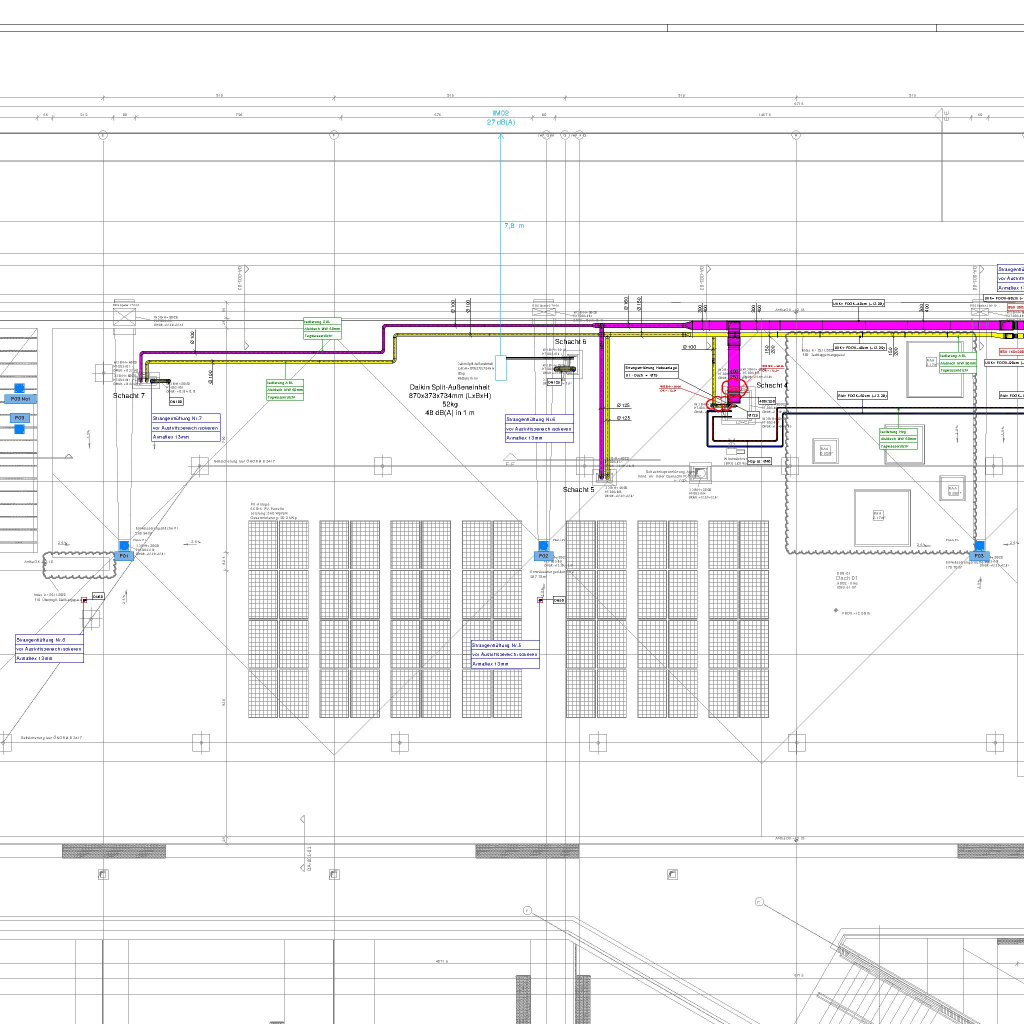Select the Daikin outdoor unit rectangle symbol

point(502,366)
